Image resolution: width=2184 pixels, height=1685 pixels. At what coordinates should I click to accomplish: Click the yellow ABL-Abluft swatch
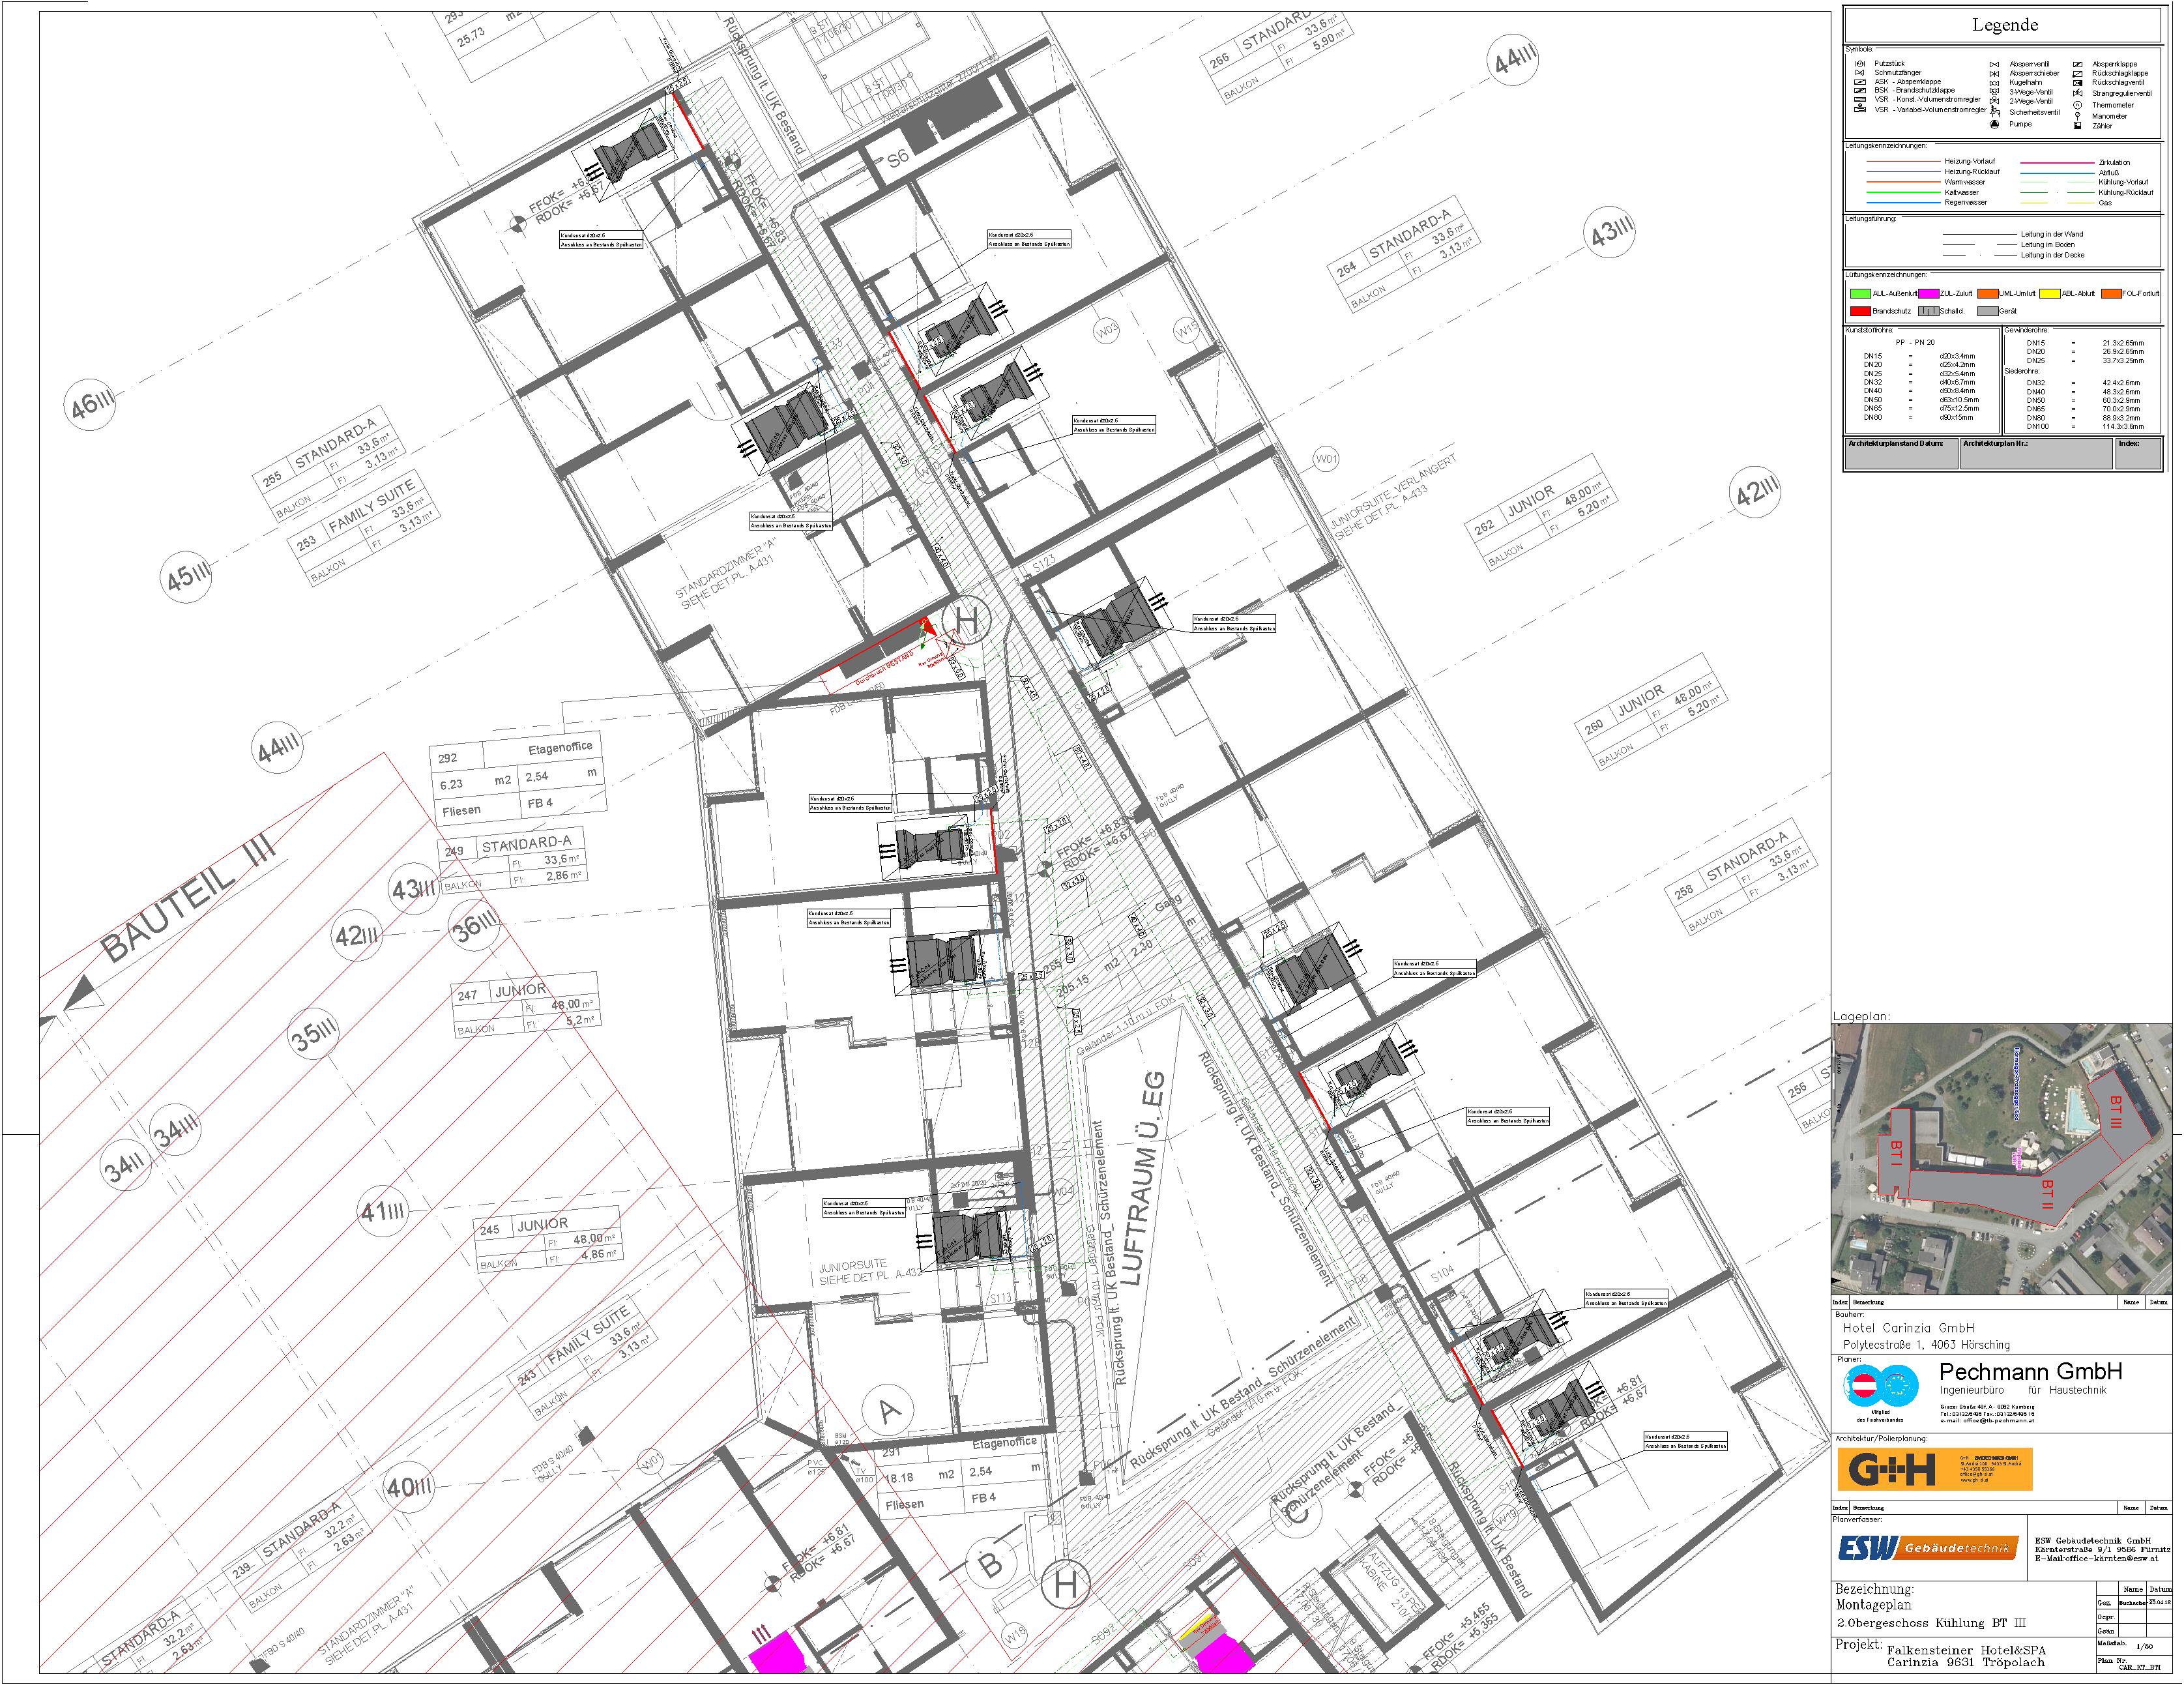tap(2050, 294)
